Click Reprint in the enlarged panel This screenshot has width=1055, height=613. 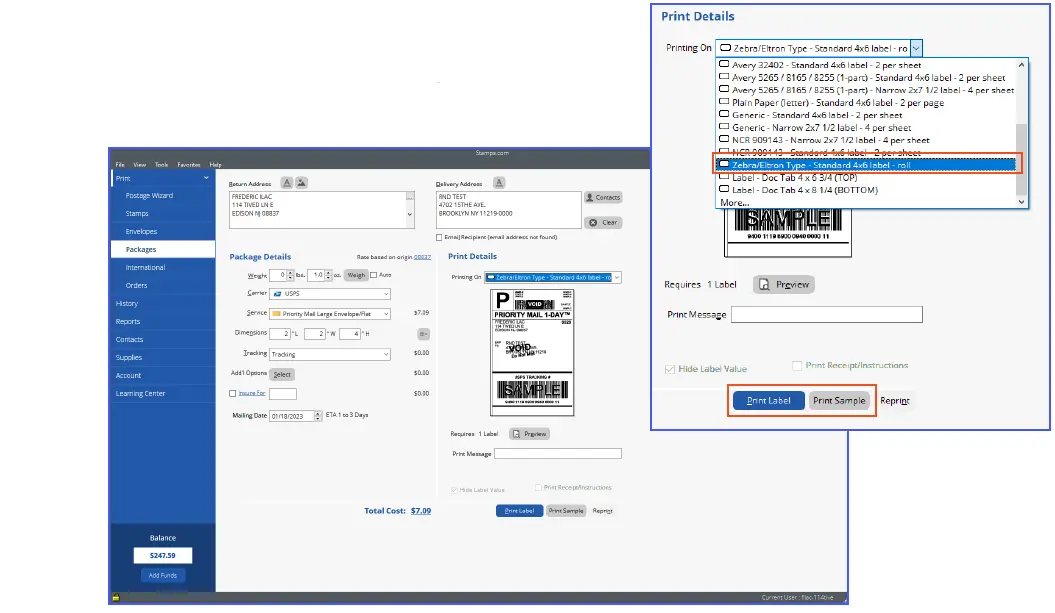click(x=894, y=400)
